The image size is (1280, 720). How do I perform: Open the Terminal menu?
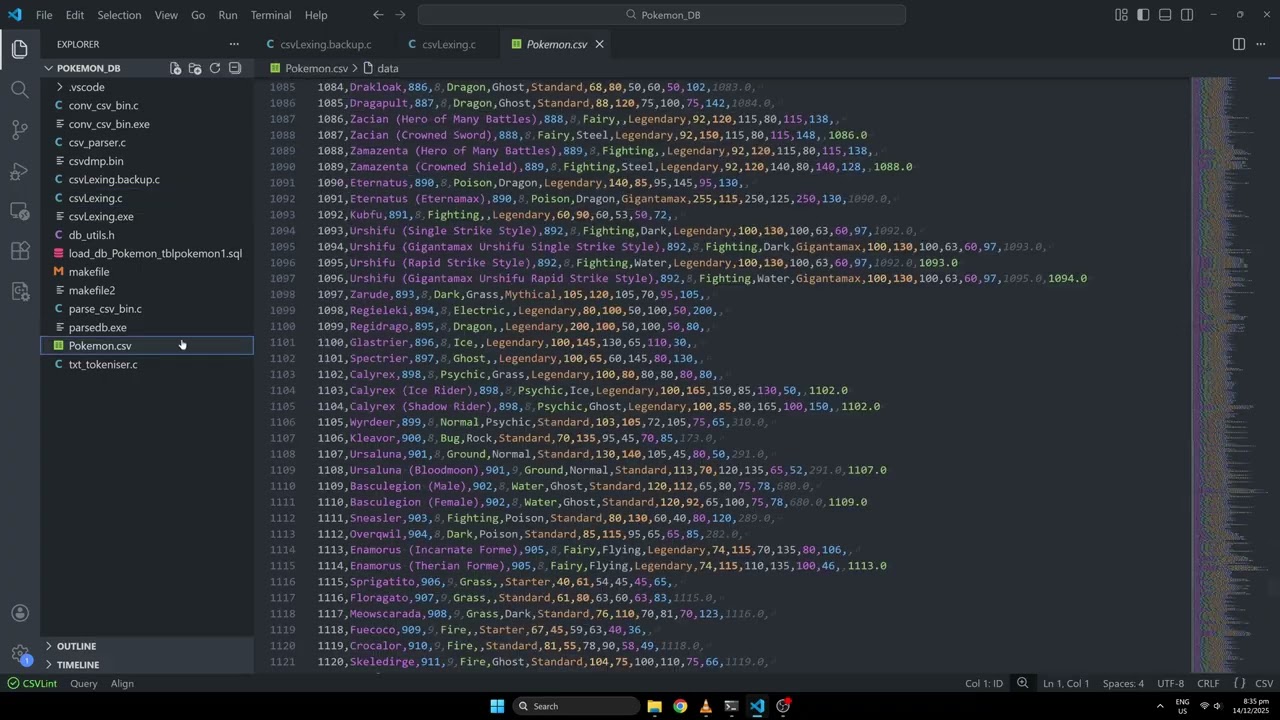pos(271,15)
